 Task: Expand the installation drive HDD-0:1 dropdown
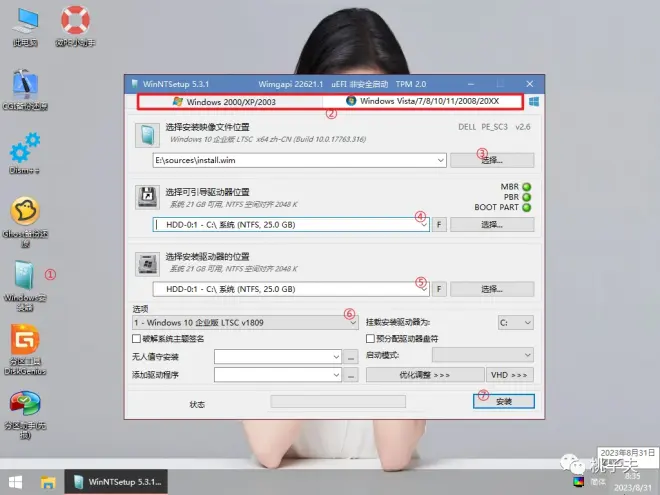(x=424, y=289)
